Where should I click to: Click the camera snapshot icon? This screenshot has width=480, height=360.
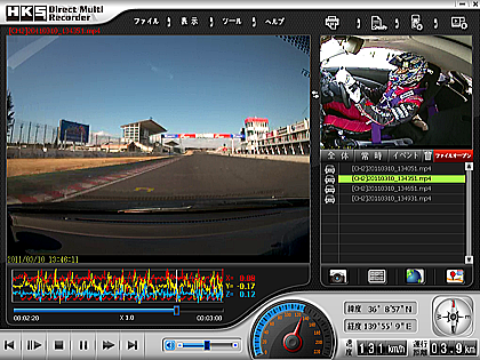pyautogui.click(x=338, y=276)
